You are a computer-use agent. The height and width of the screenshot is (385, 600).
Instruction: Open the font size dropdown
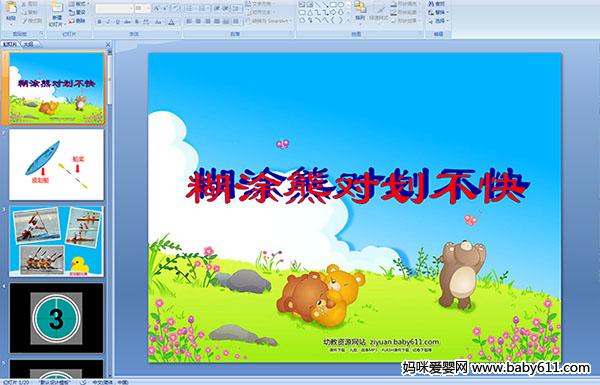point(142,8)
